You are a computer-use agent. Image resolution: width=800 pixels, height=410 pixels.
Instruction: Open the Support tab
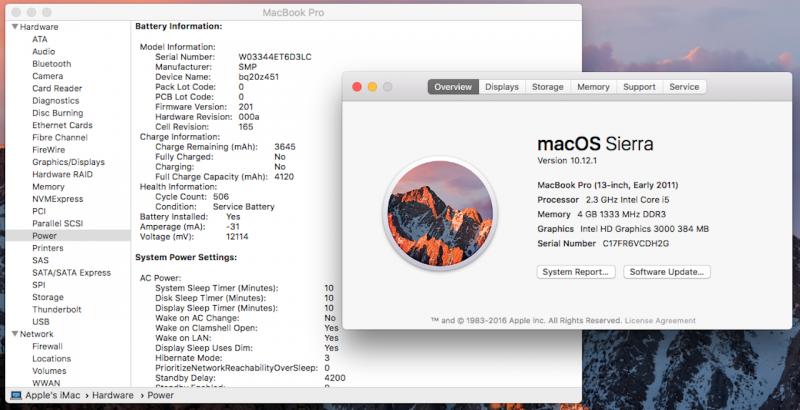[639, 87]
